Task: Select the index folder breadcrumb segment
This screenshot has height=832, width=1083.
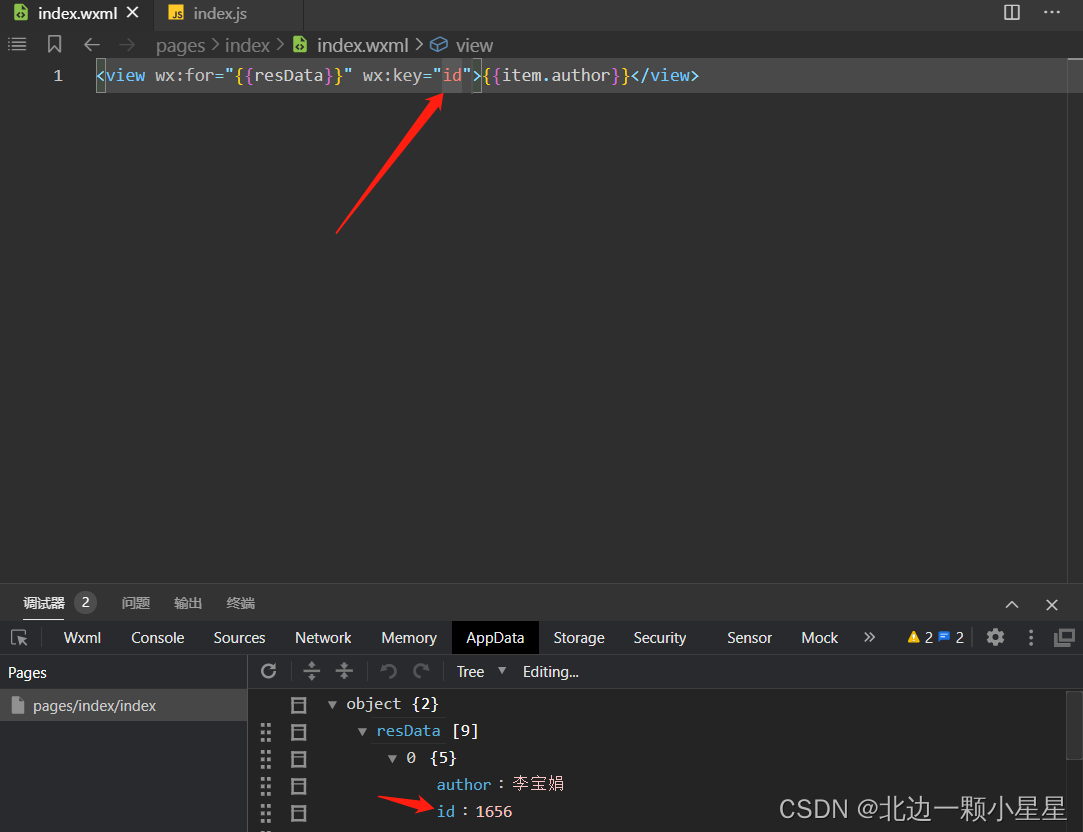Action: pos(247,46)
